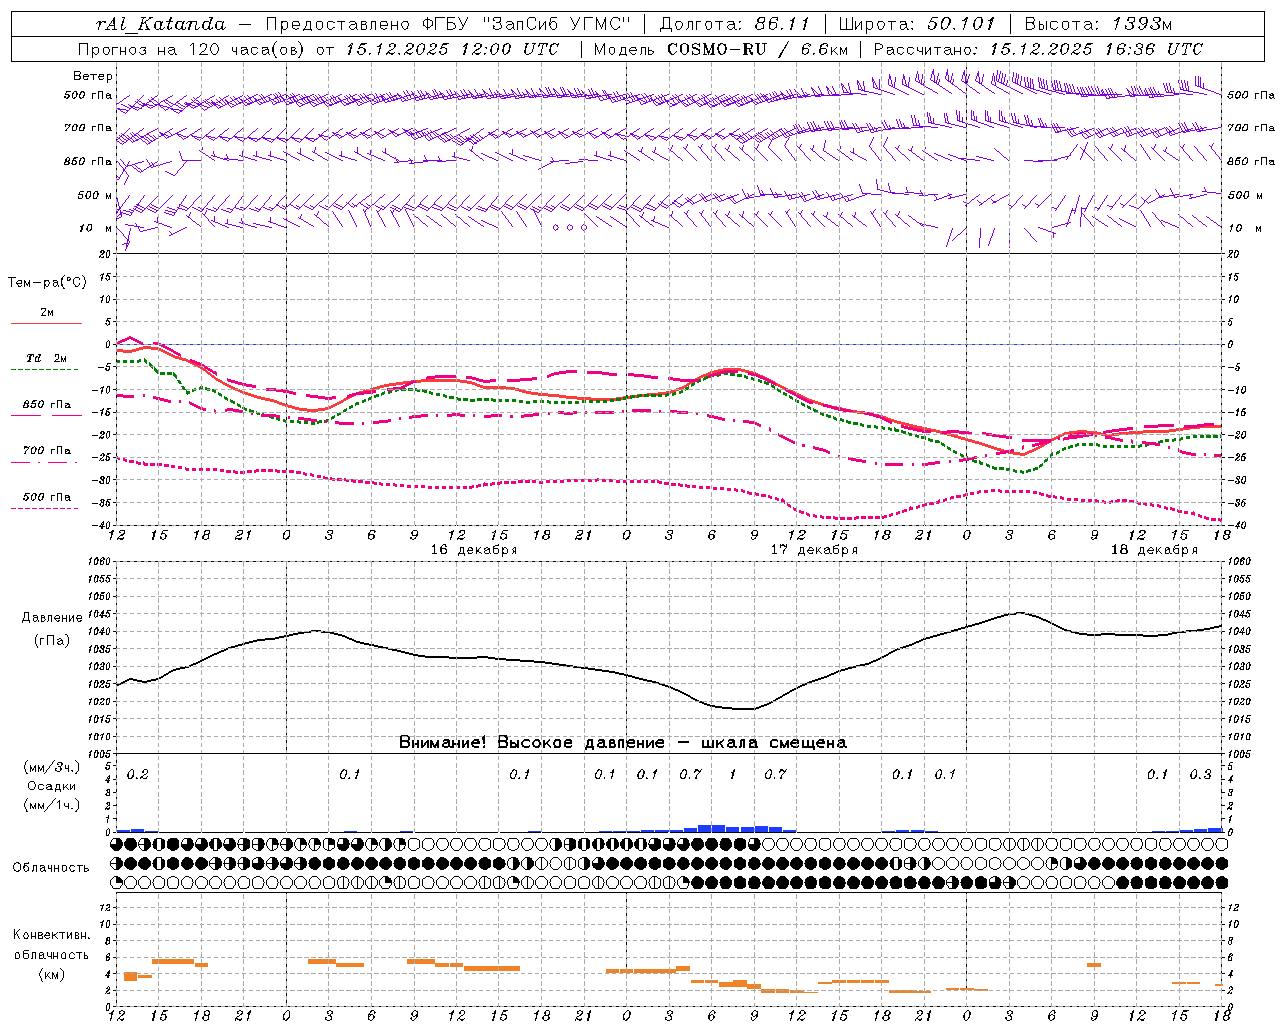The width and height of the screenshot is (1280, 1024).
Task: Select the (км) unit under convective cloudiness
Action: [51, 973]
